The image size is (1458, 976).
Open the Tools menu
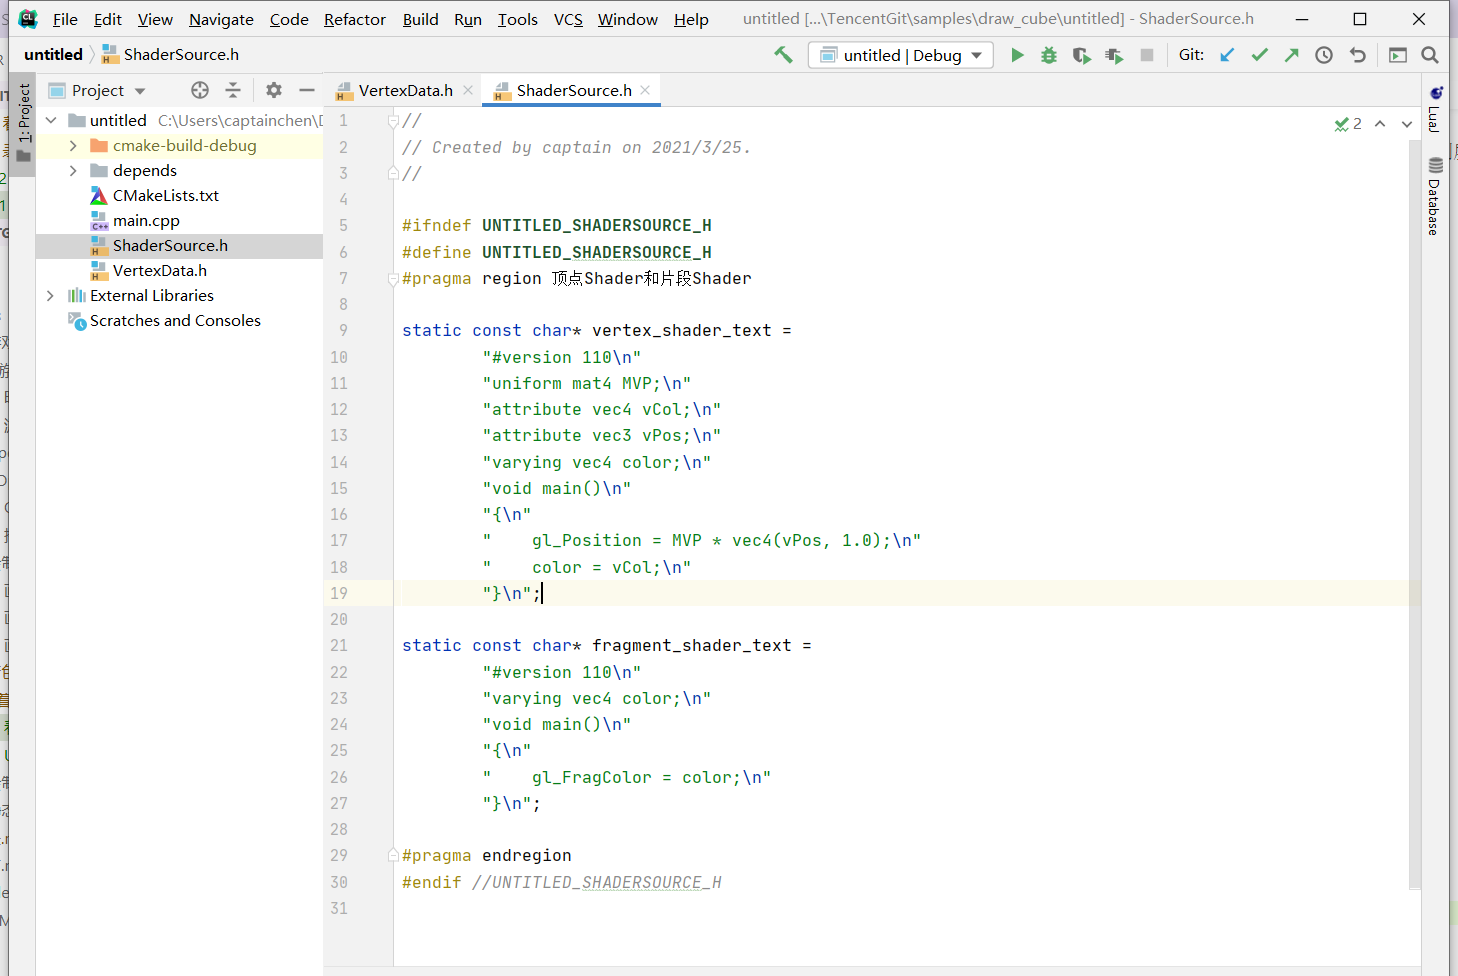click(518, 19)
